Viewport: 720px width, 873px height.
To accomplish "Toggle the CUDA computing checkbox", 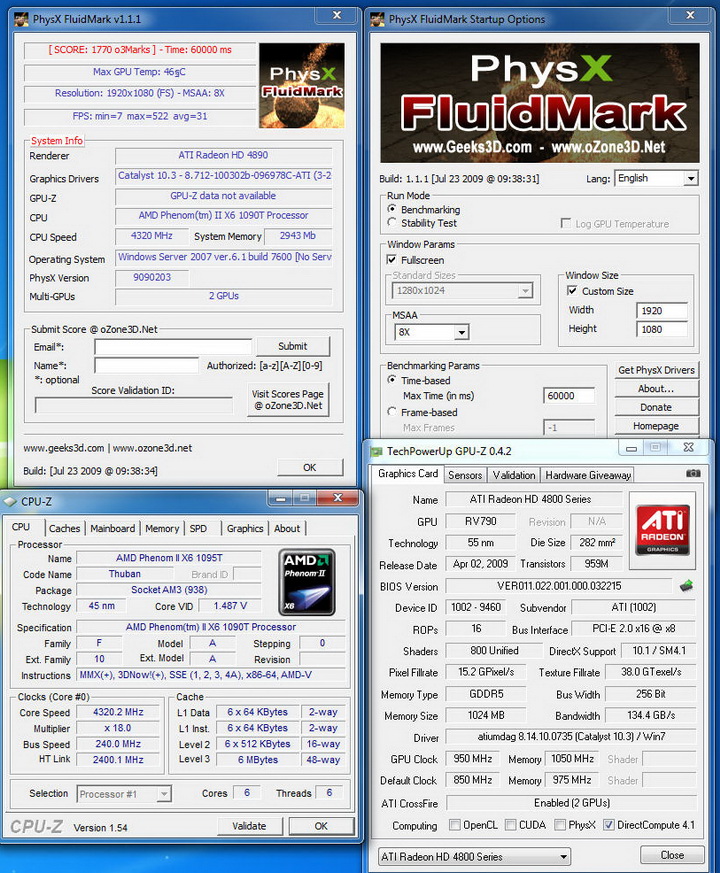I will pos(510,825).
